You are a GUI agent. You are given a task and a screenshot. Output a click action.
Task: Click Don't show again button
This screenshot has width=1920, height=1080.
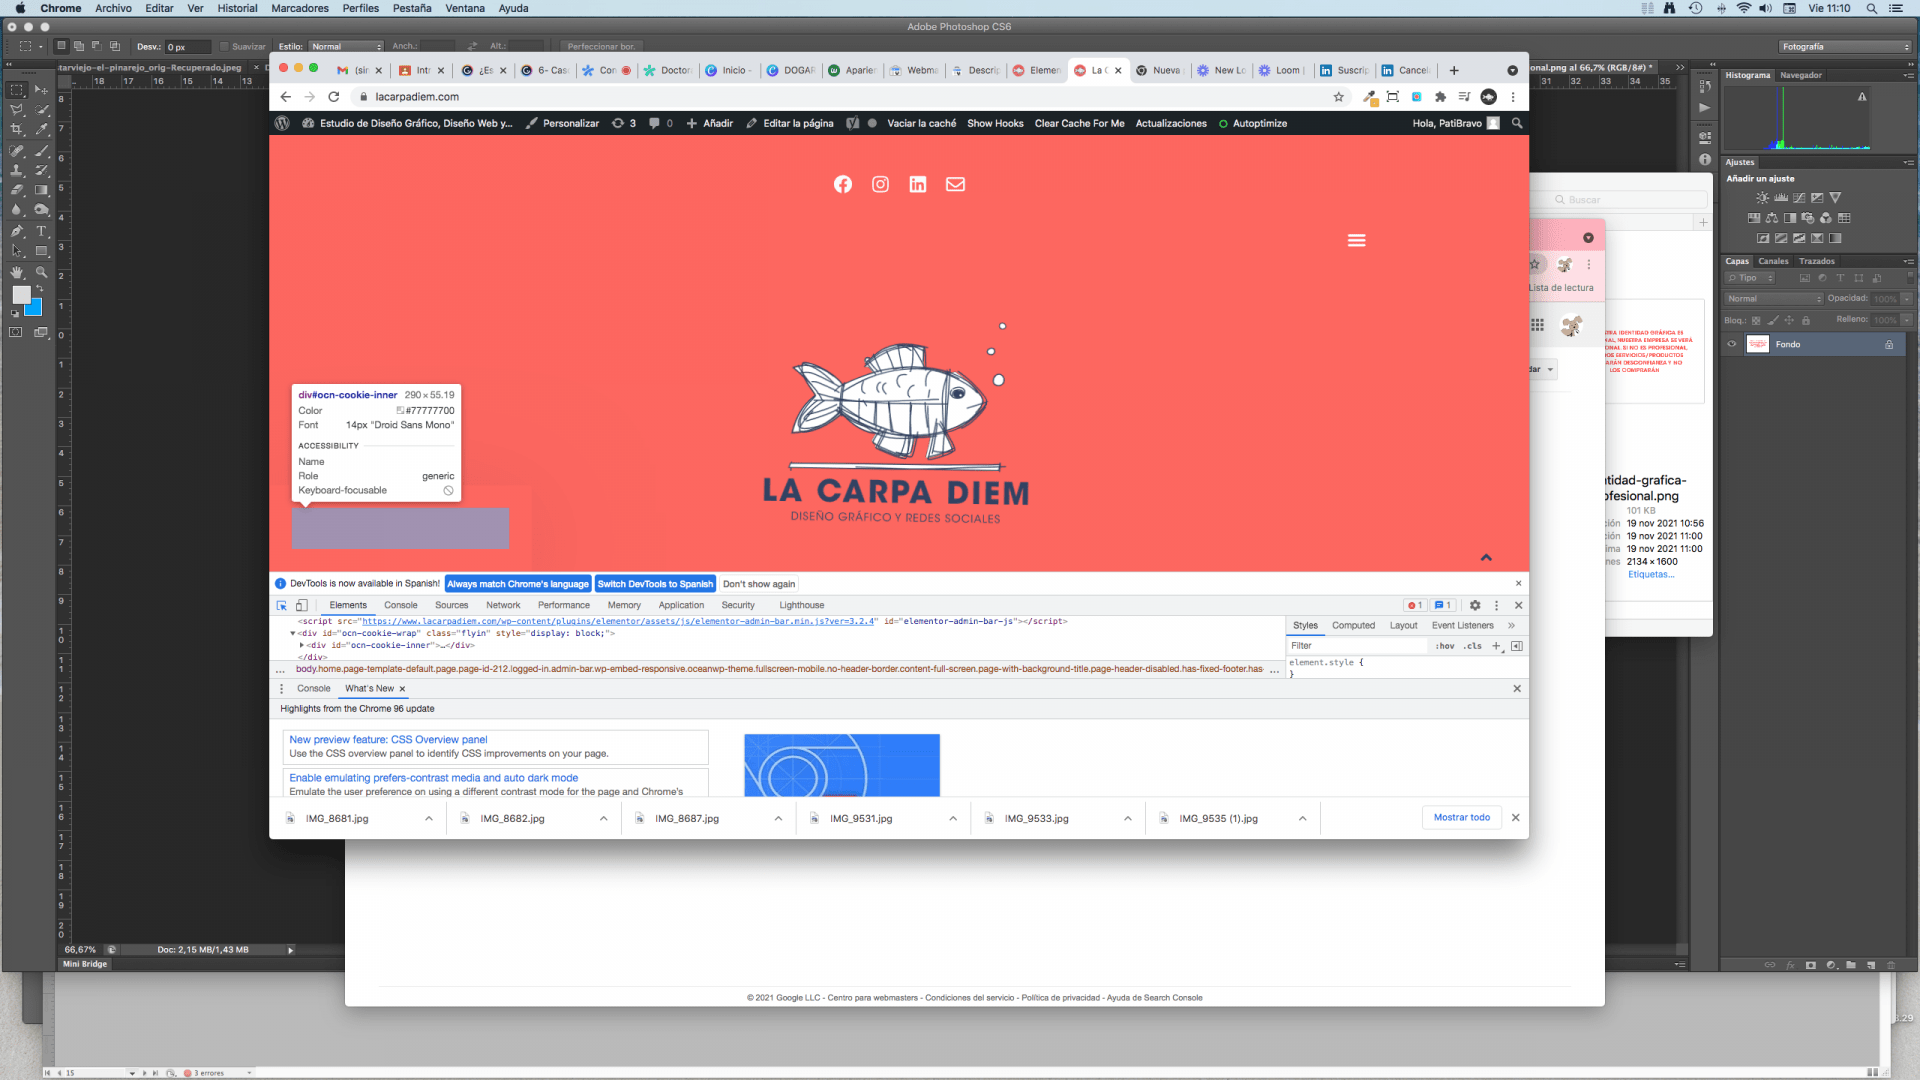pos(759,584)
